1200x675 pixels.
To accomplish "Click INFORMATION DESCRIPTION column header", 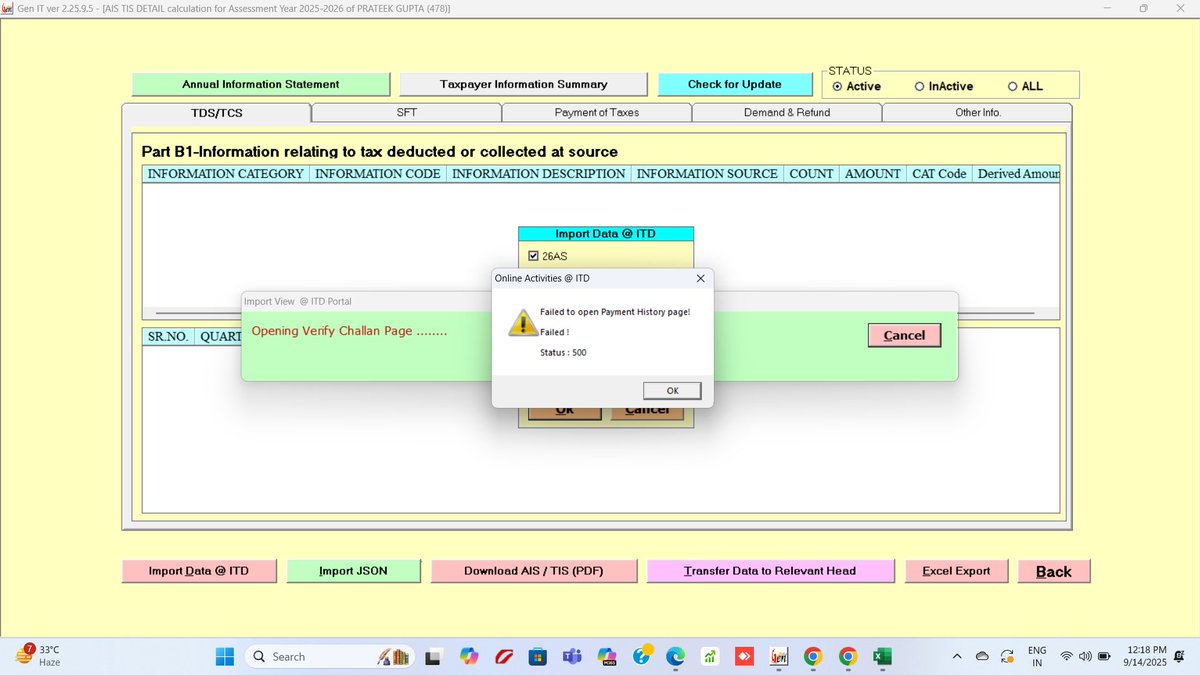I will pyautogui.click(x=538, y=174).
